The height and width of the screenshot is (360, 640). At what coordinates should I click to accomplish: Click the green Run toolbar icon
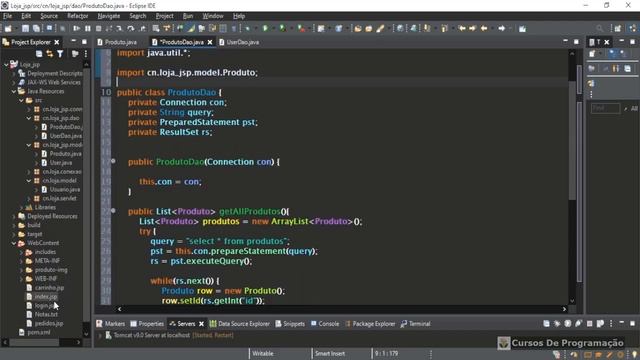pyautogui.click(x=265, y=28)
